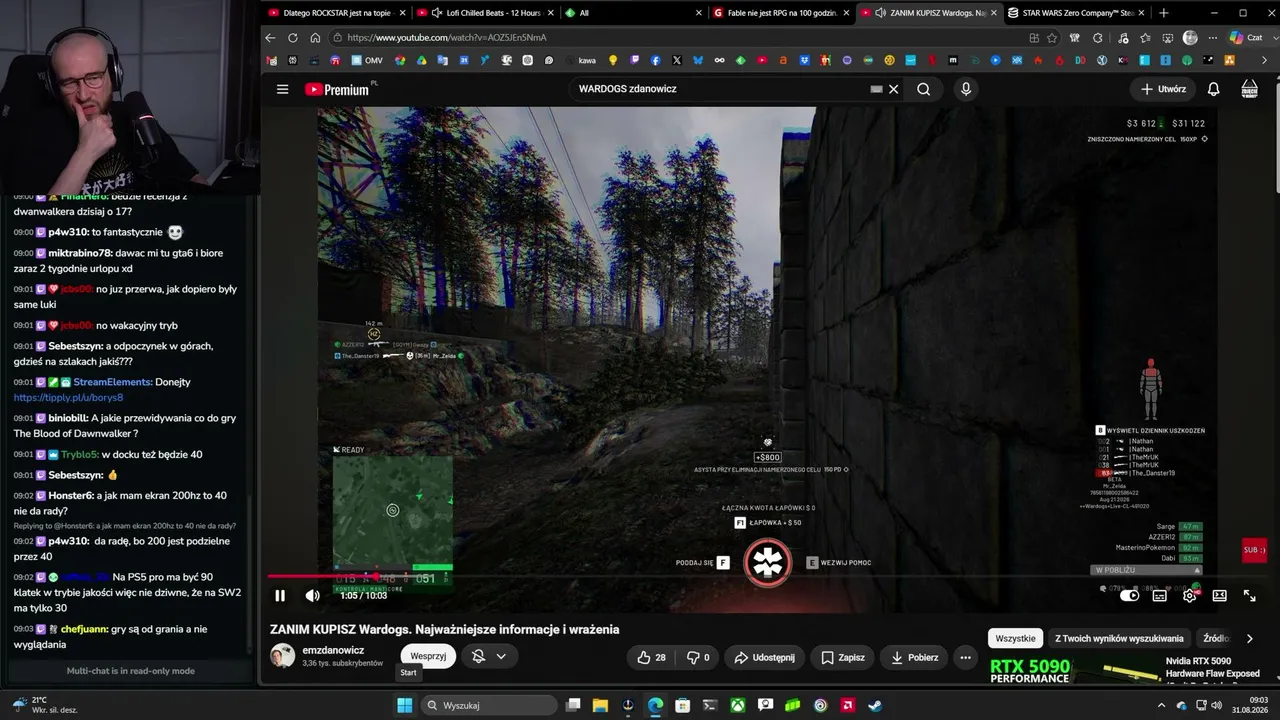1280x720 pixels.
Task: Share video with Udostępnij button
Action: point(764,657)
